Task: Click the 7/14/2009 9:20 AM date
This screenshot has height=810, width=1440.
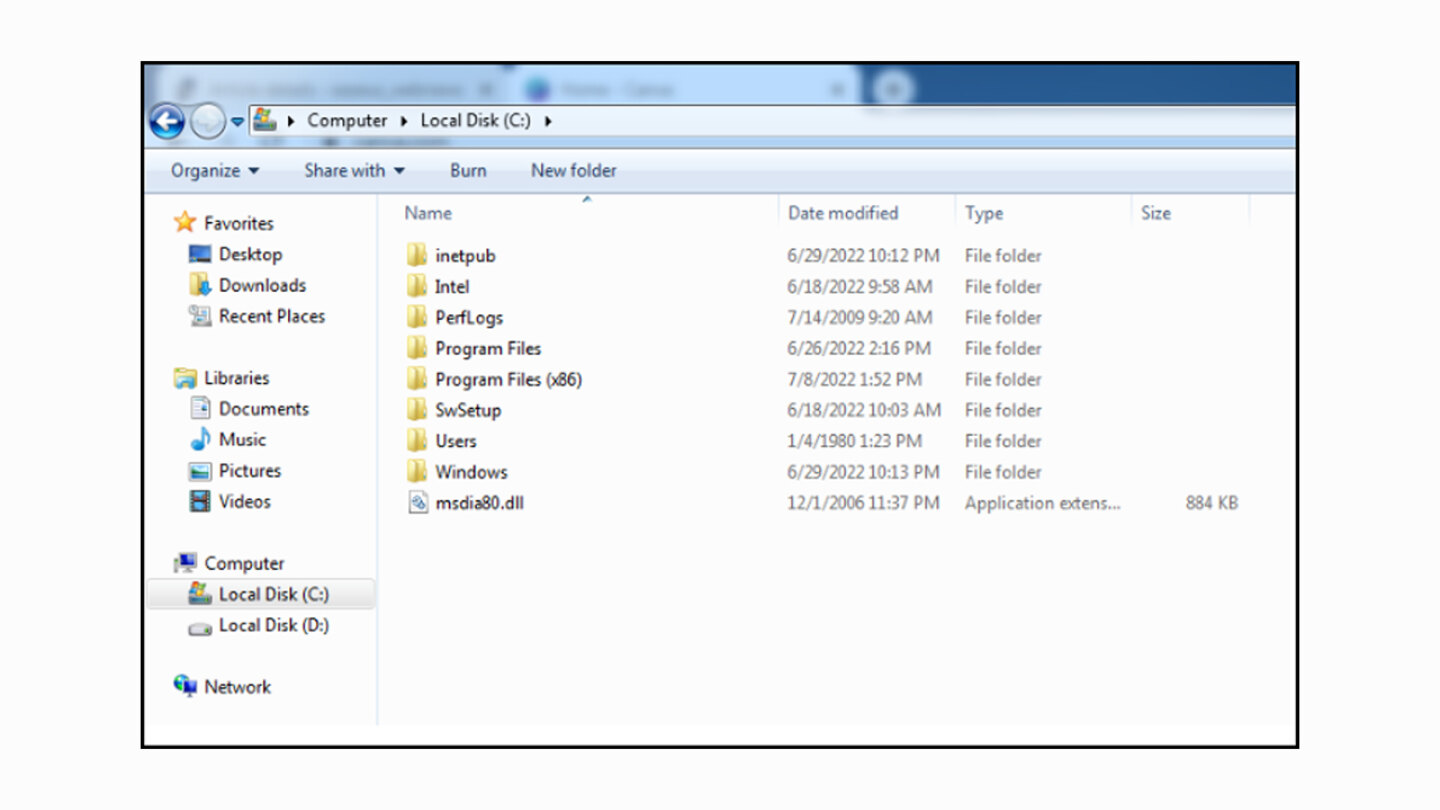Action: (860, 318)
